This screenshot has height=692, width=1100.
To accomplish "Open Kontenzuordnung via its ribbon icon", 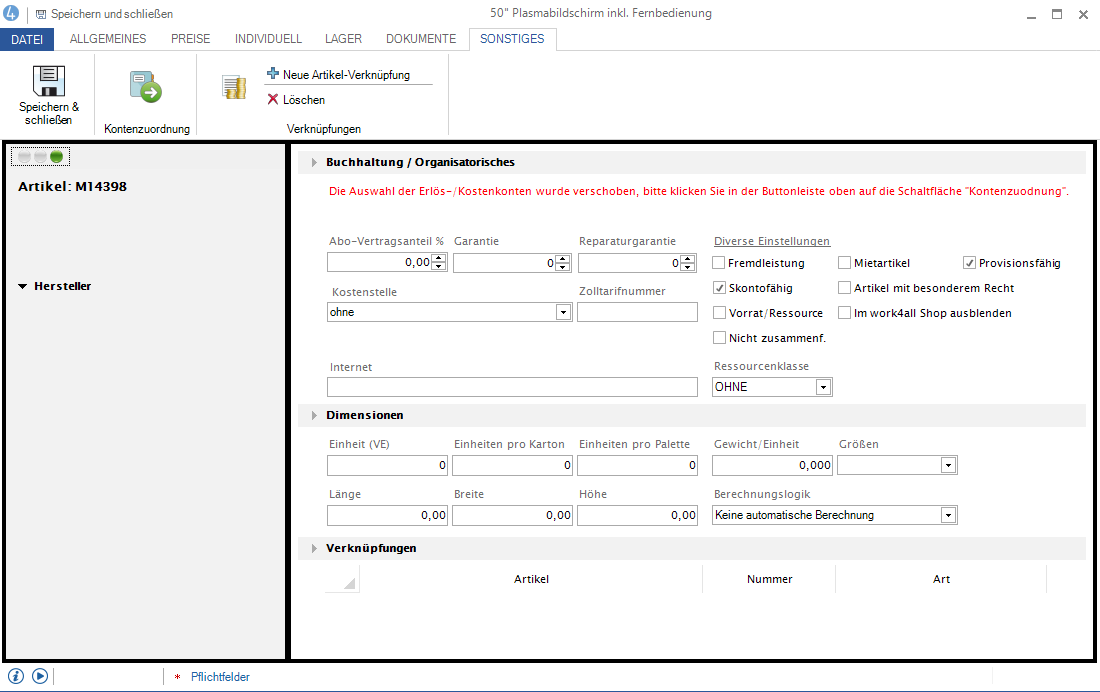I will coord(146,88).
